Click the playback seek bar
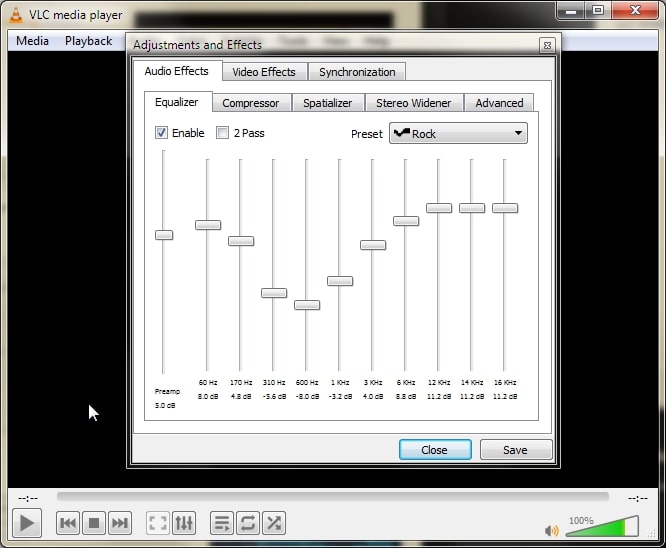The image size is (666, 548). click(332, 497)
